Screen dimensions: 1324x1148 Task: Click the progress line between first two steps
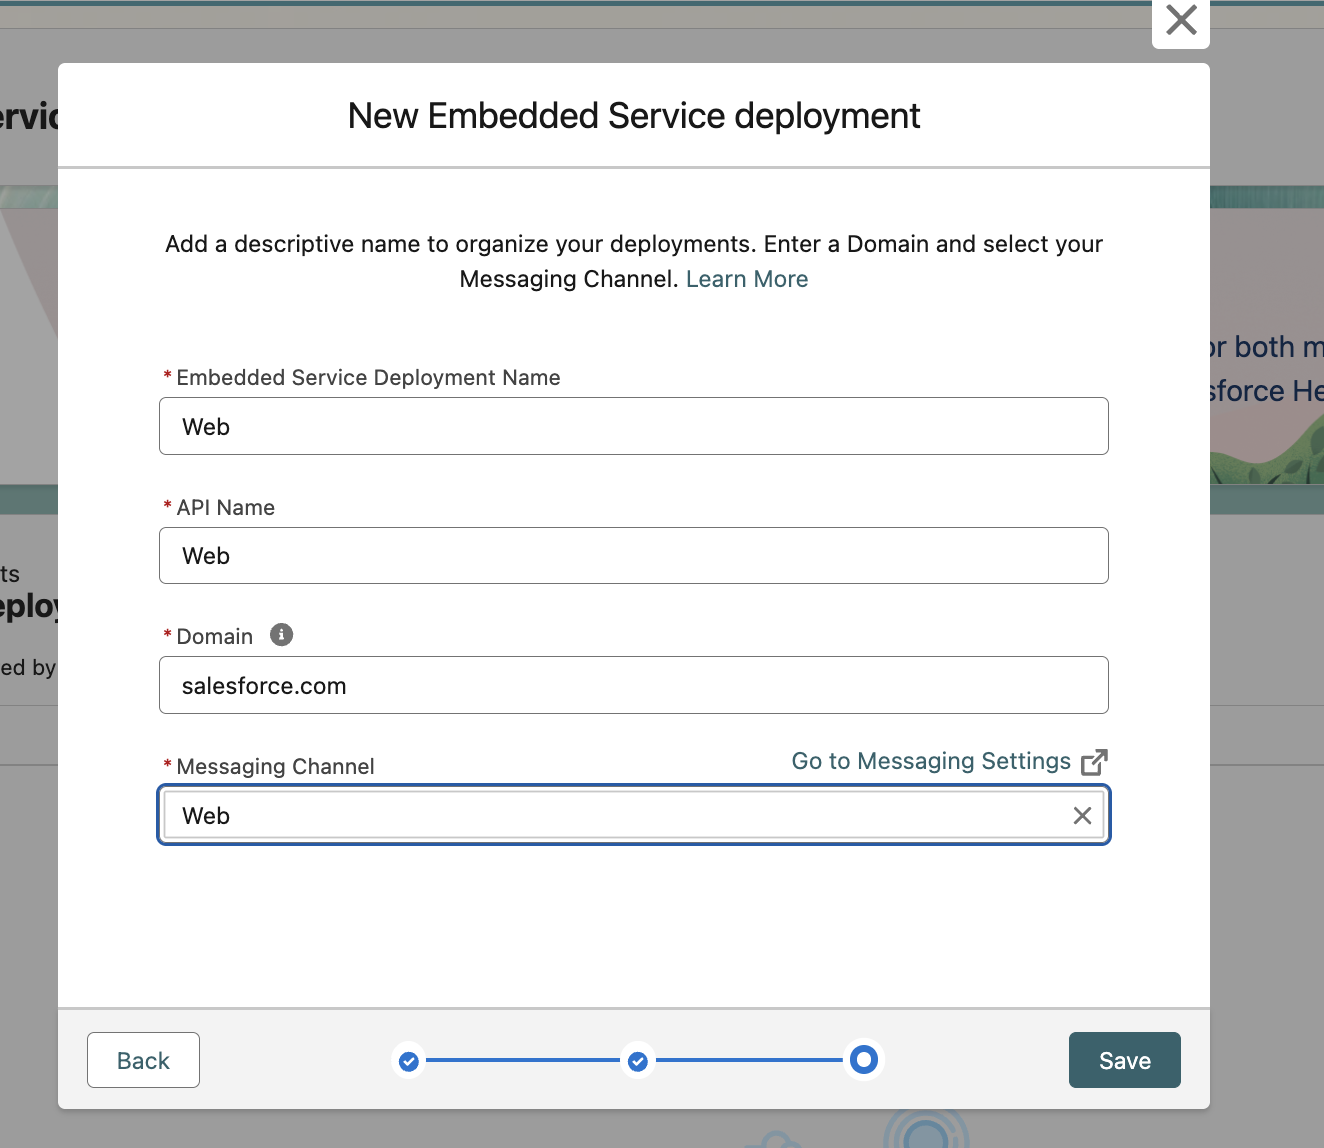point(523,1060)
